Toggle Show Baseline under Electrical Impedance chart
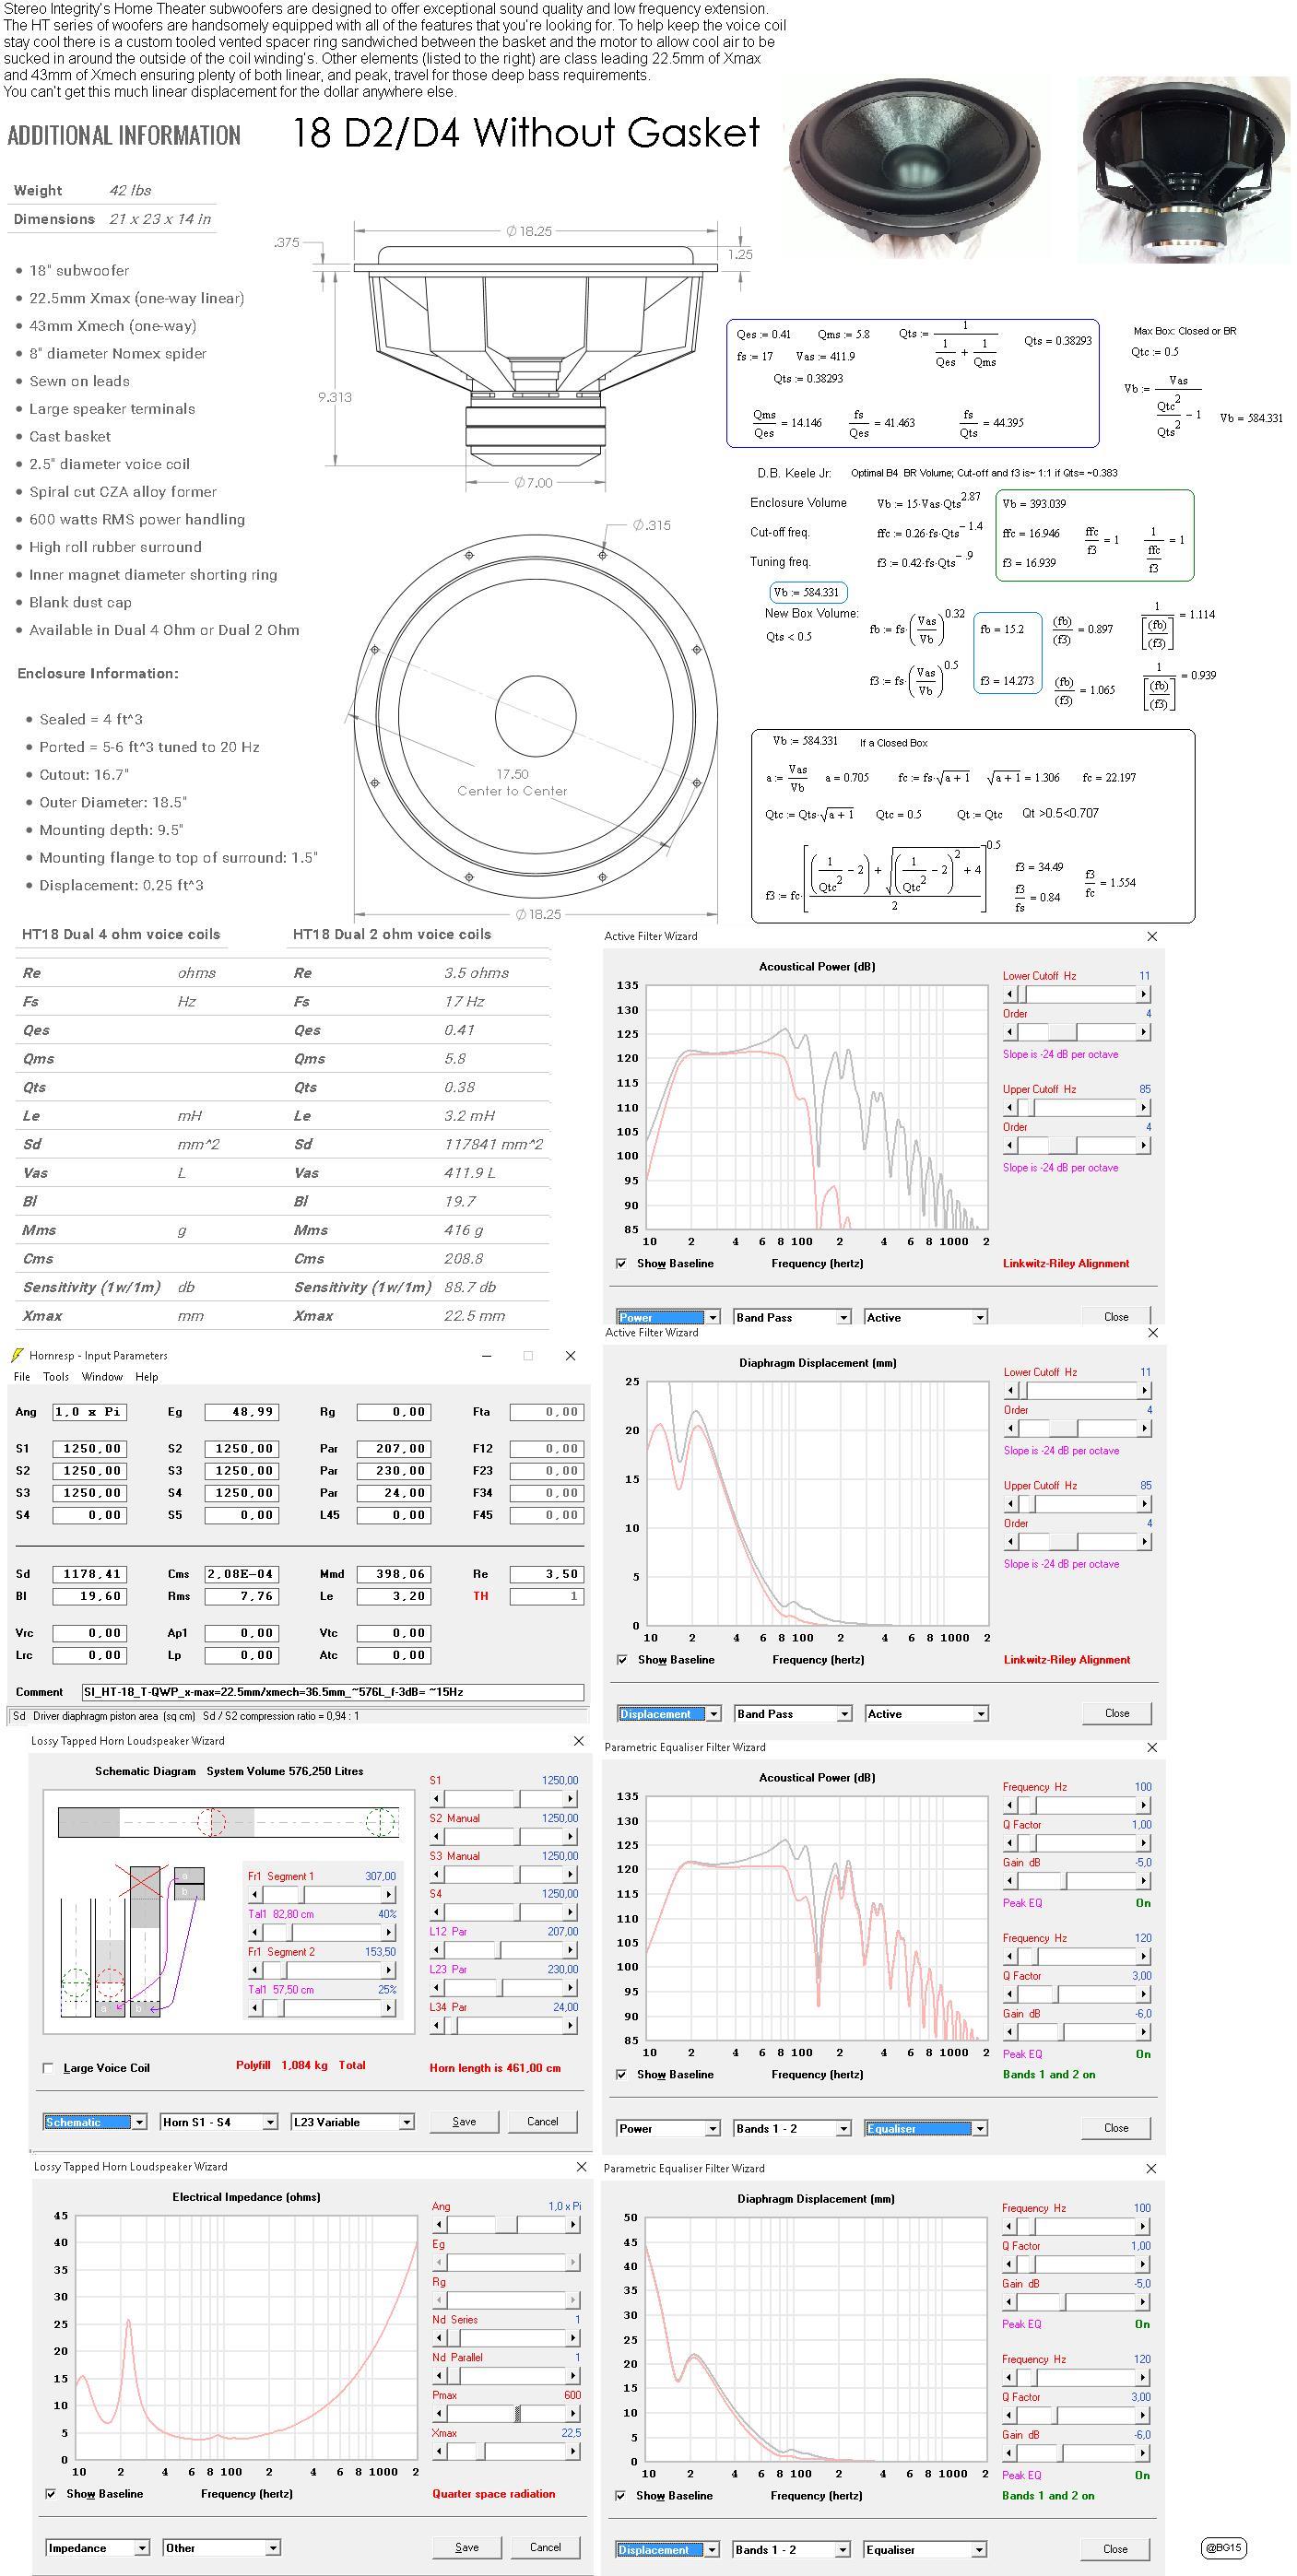1297x2576 pixels. pos(51,2493)
